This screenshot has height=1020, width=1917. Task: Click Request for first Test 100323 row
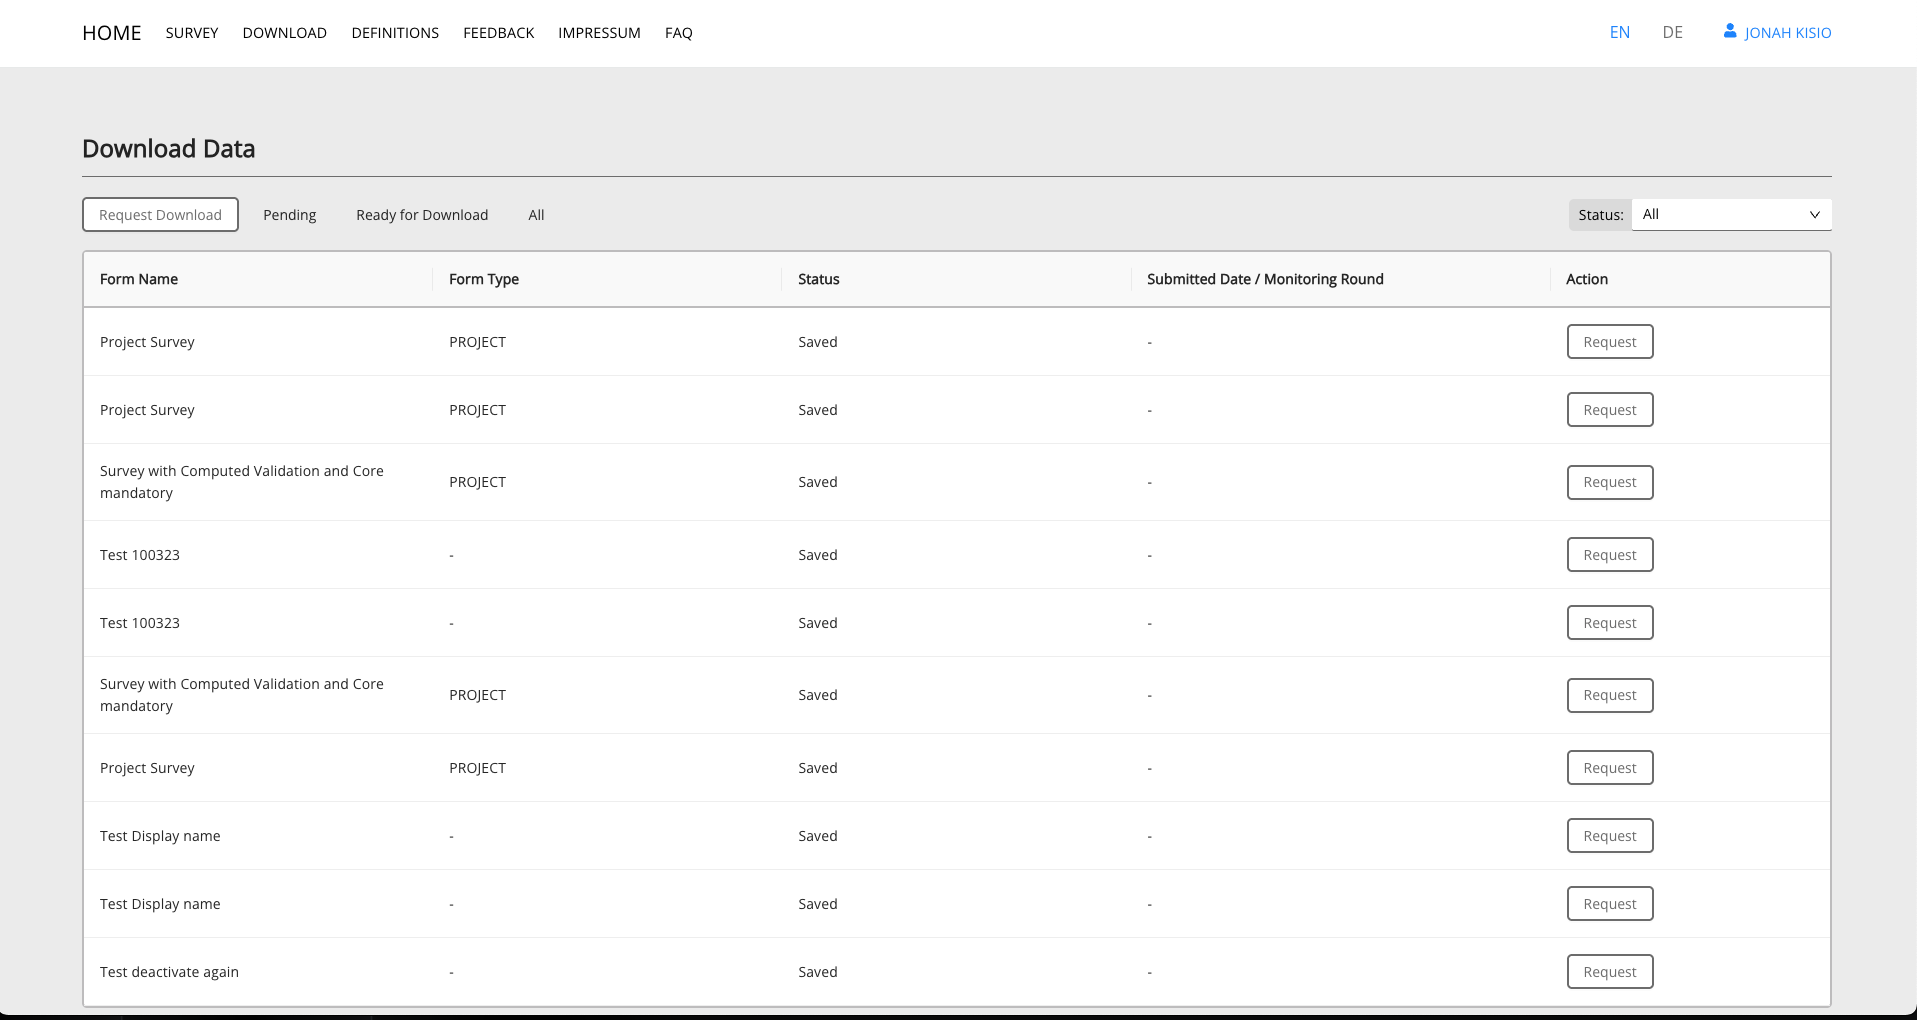click(1609, 555)
